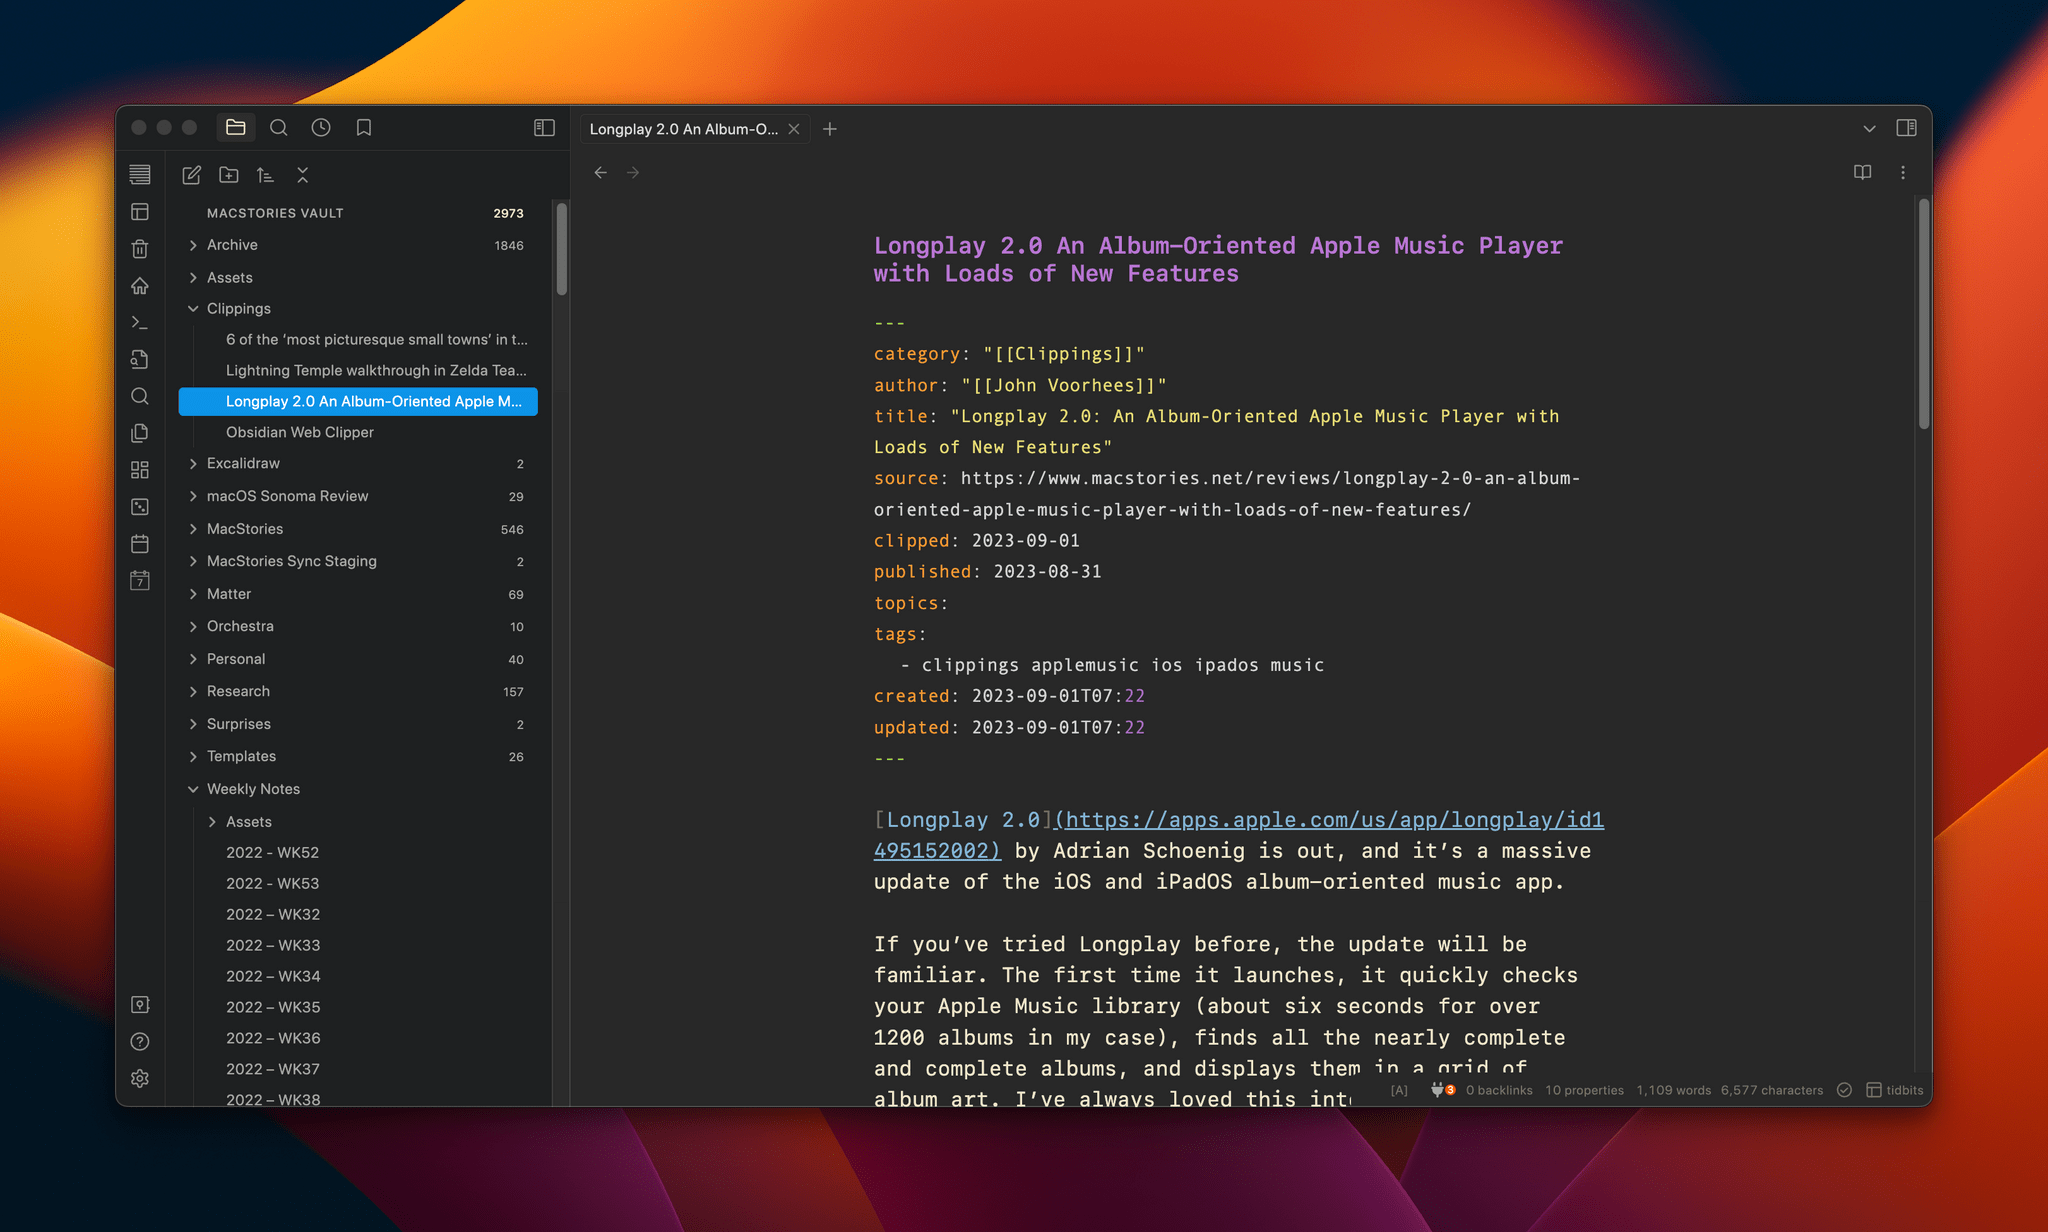The height and width of the screenshot is (1232, 2048).
Task: Open the tidbits workspace switcher
Action: coord(1895,1090)
